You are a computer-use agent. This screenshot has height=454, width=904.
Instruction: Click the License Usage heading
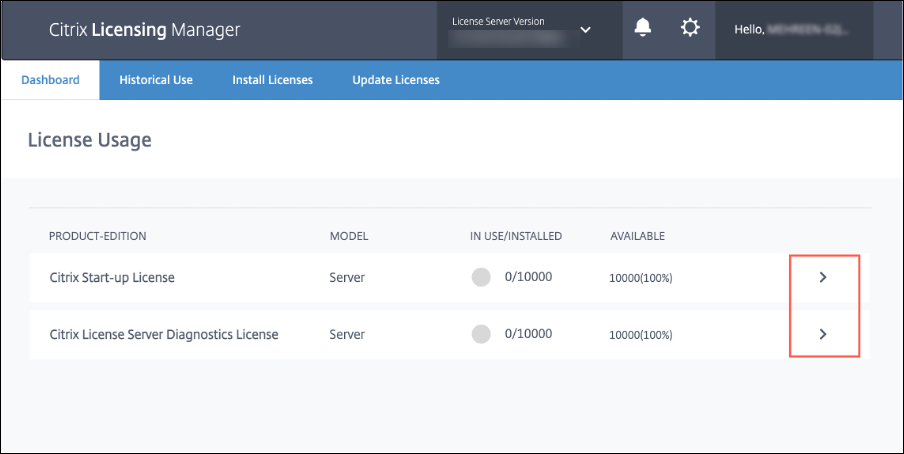89,140
